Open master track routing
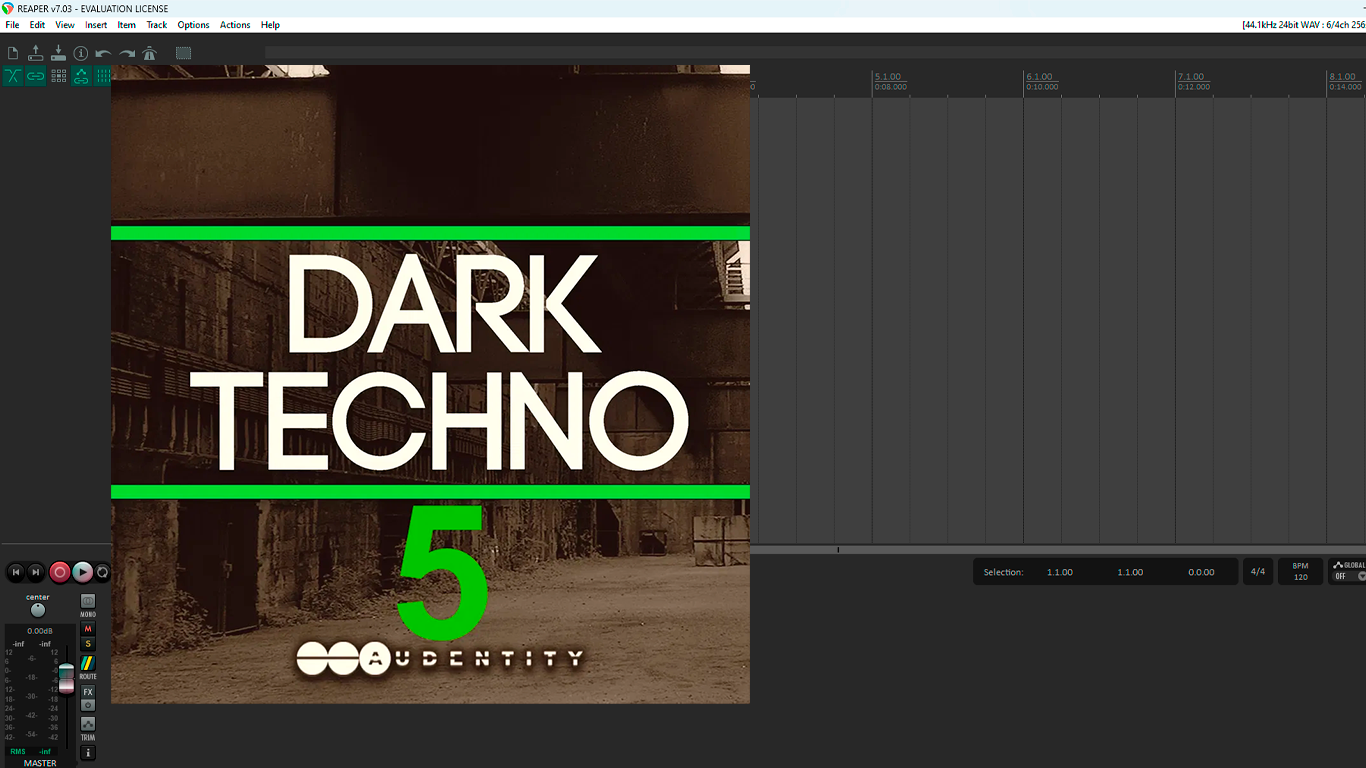1366x768 pixels. tap(88, 663)
